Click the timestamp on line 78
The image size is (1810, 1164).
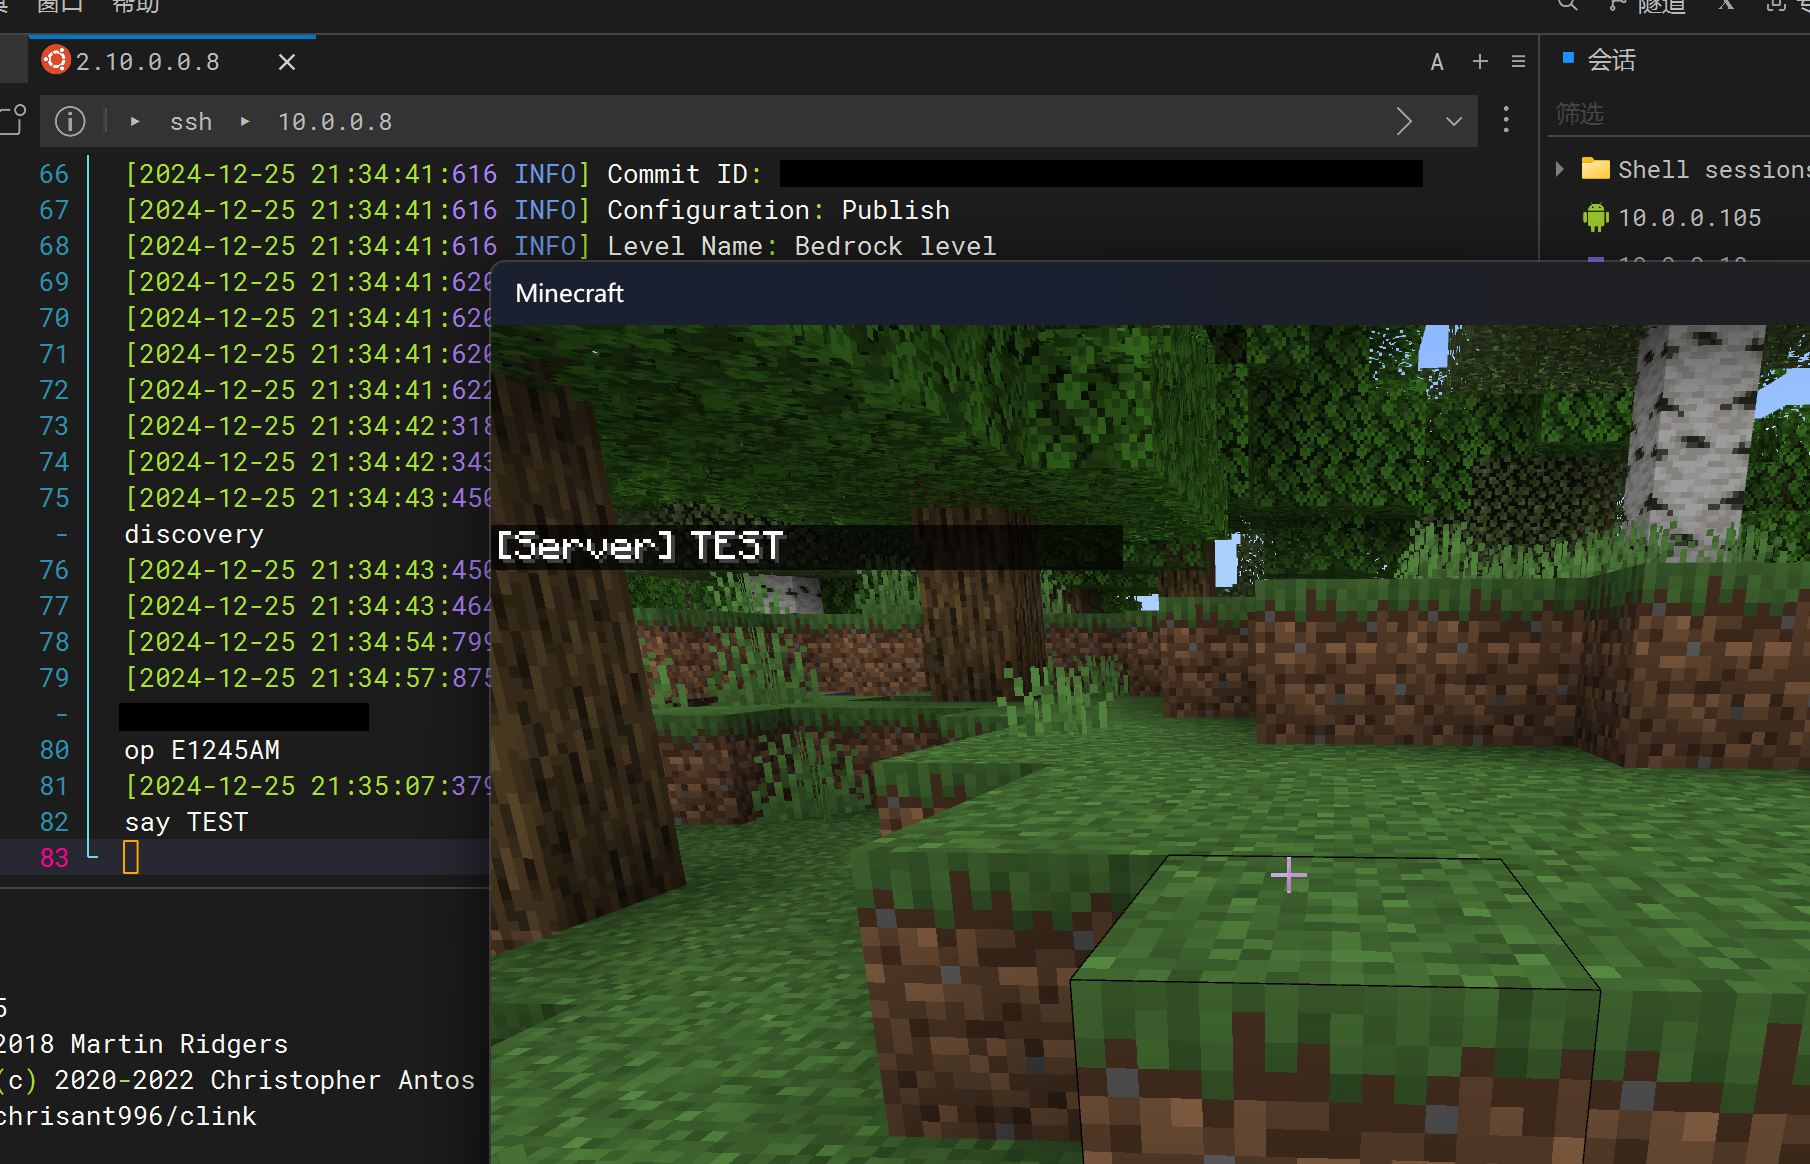pyautogui.click(x=308, y=642)
